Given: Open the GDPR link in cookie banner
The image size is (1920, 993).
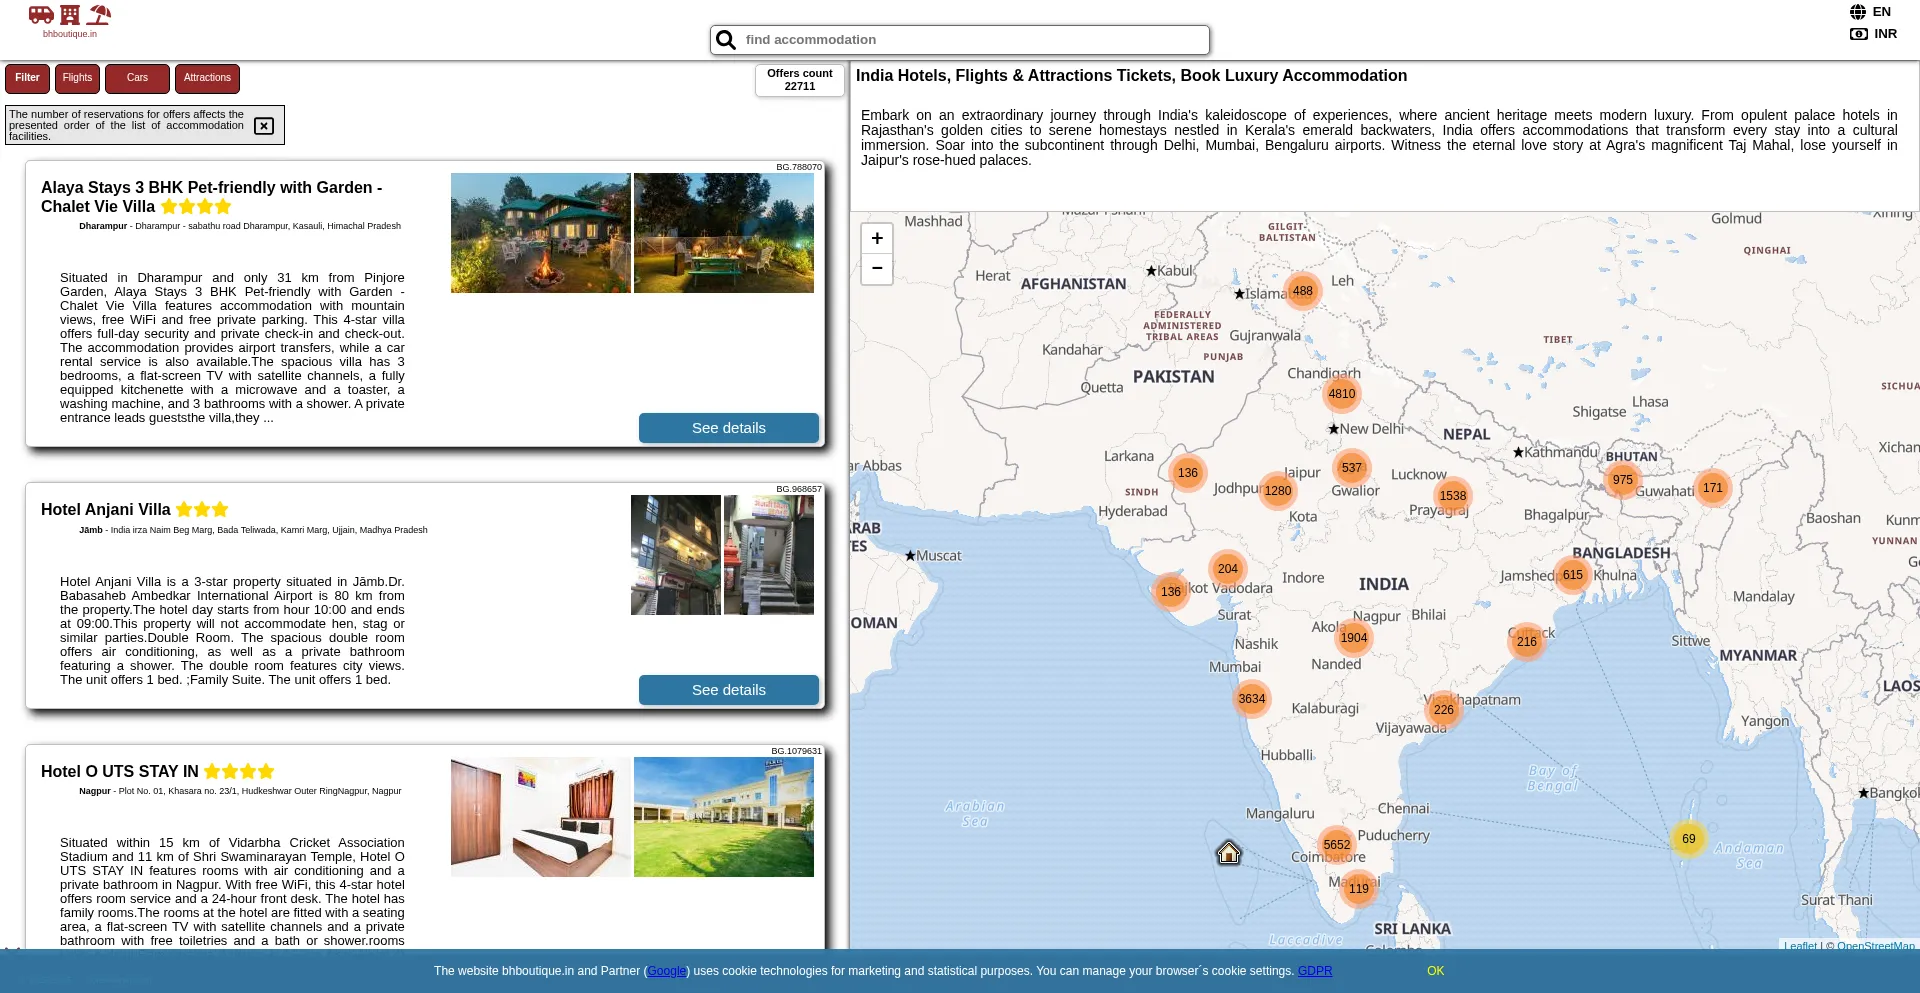Looking at the screenshot, I should click(1314, 971).
